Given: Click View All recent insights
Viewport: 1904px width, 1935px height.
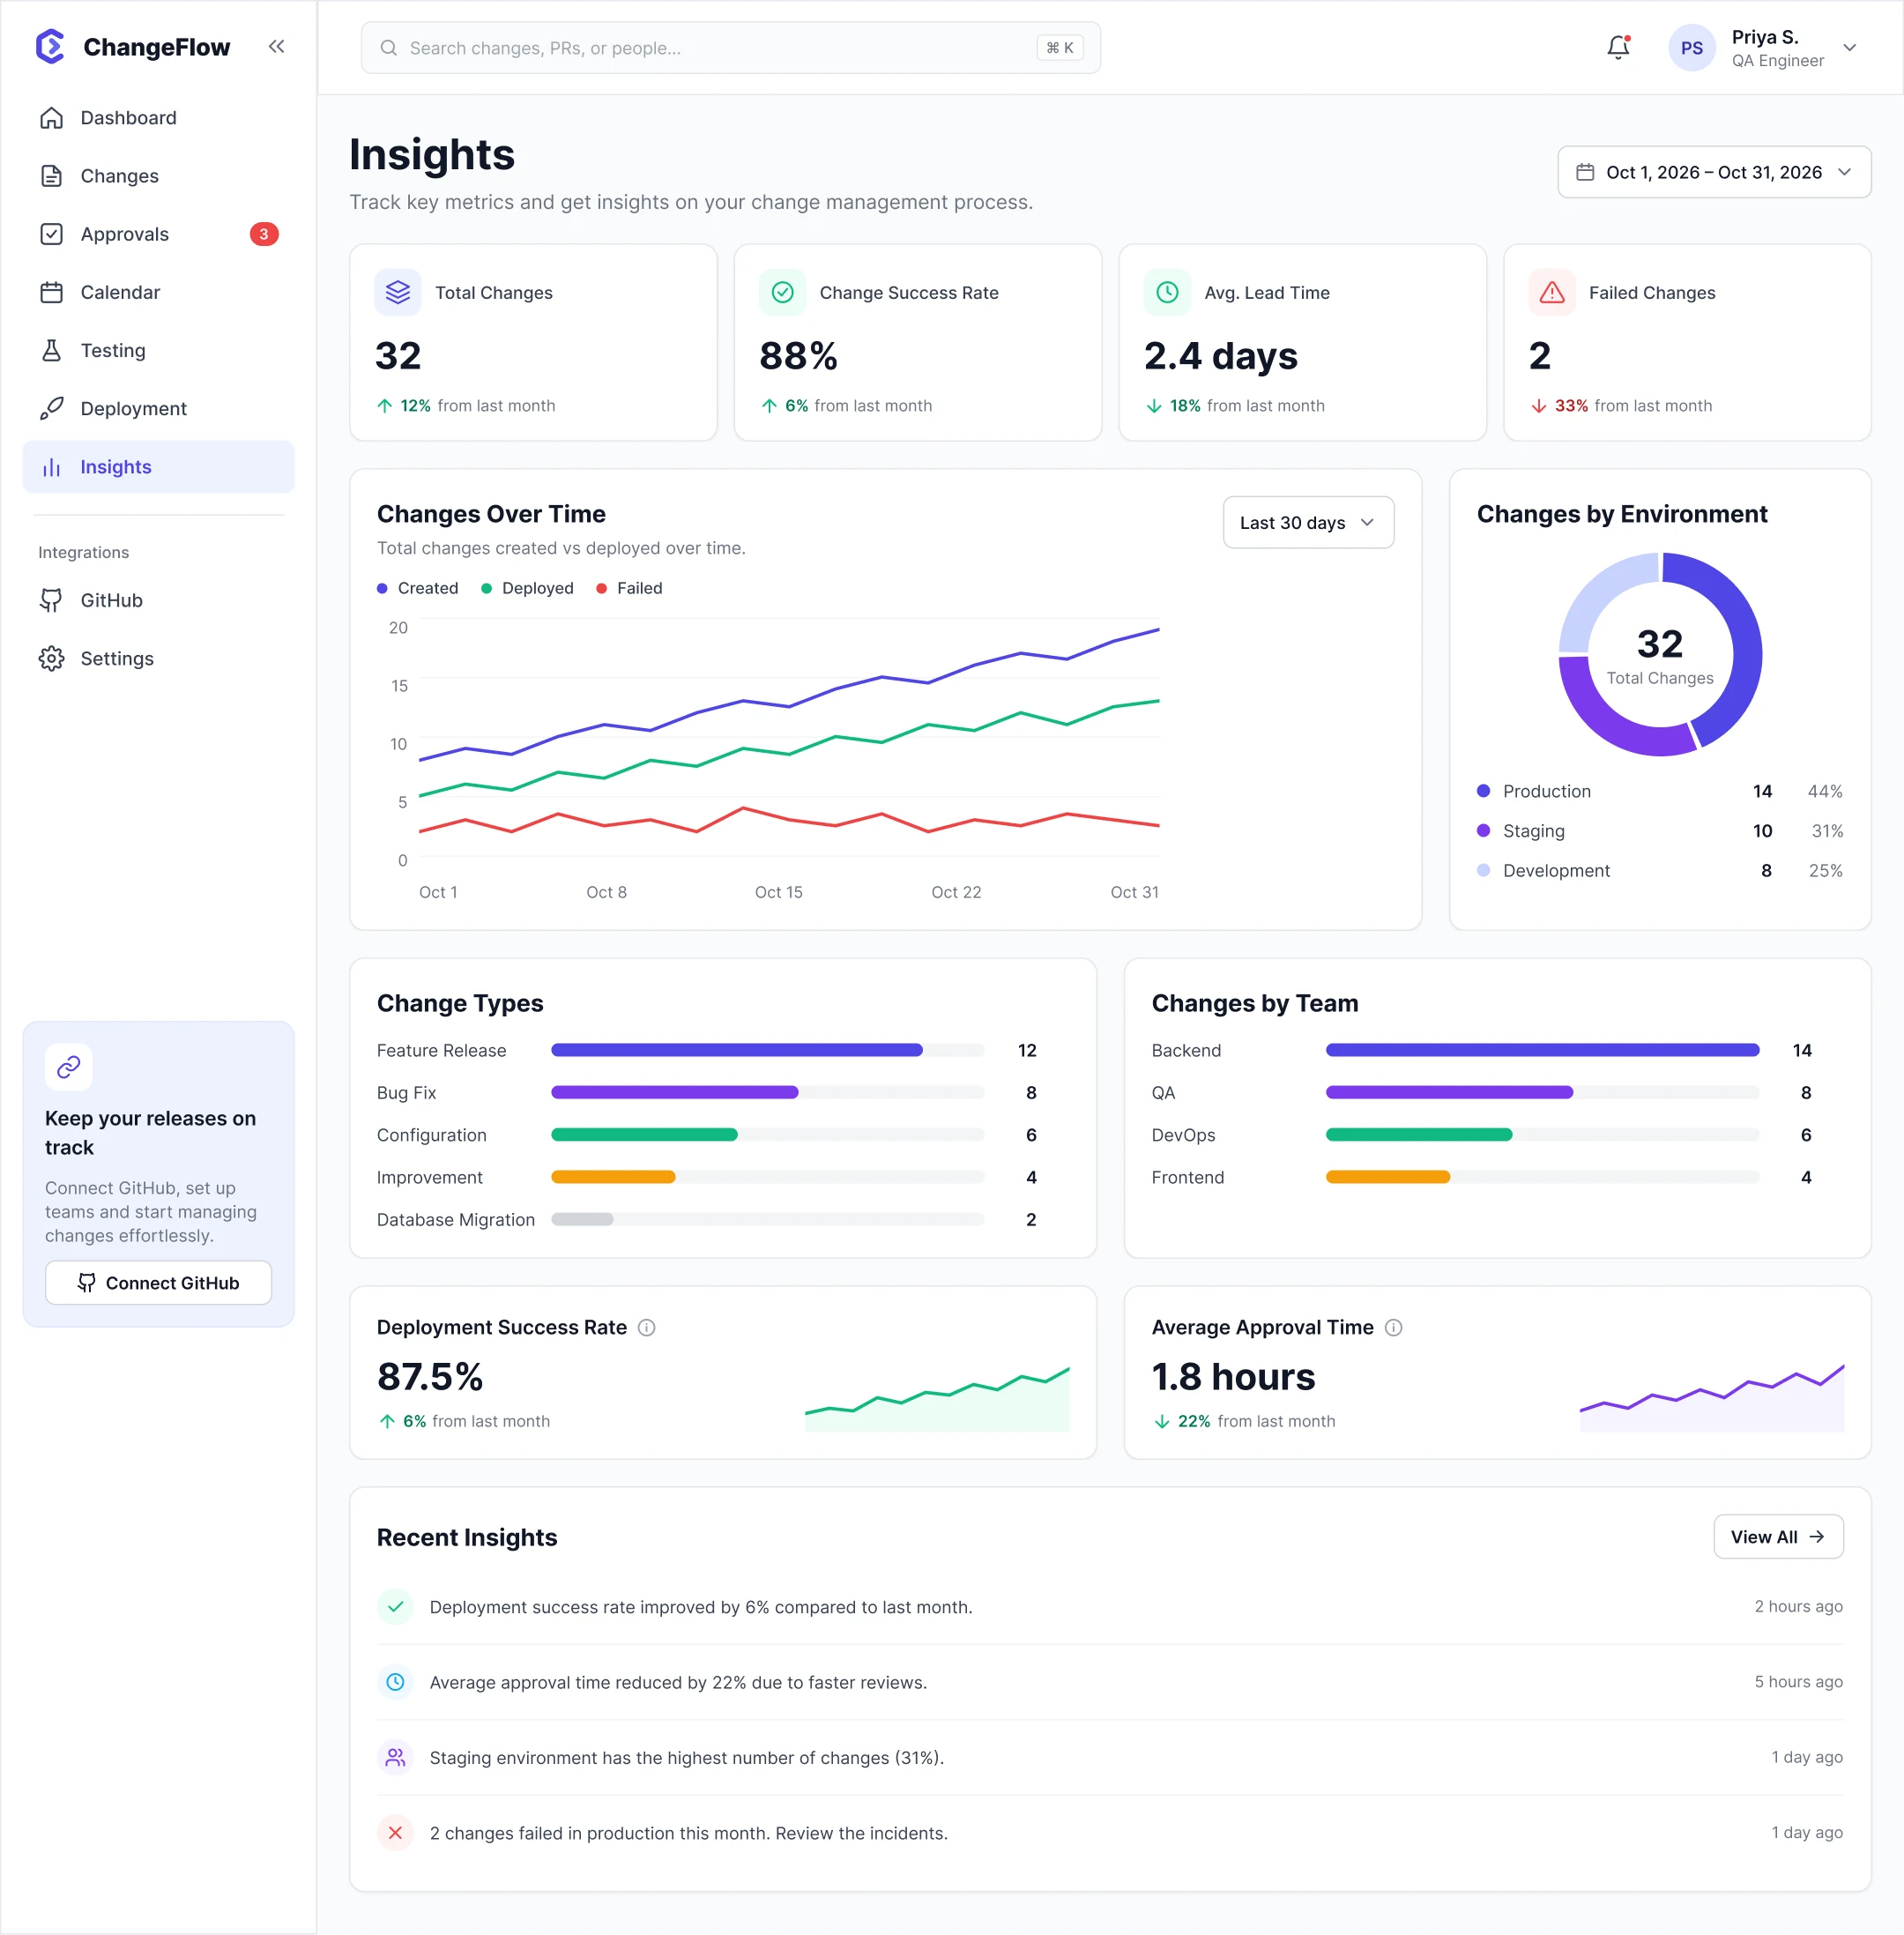Looking at the screenshot, I should 1778,1537.
